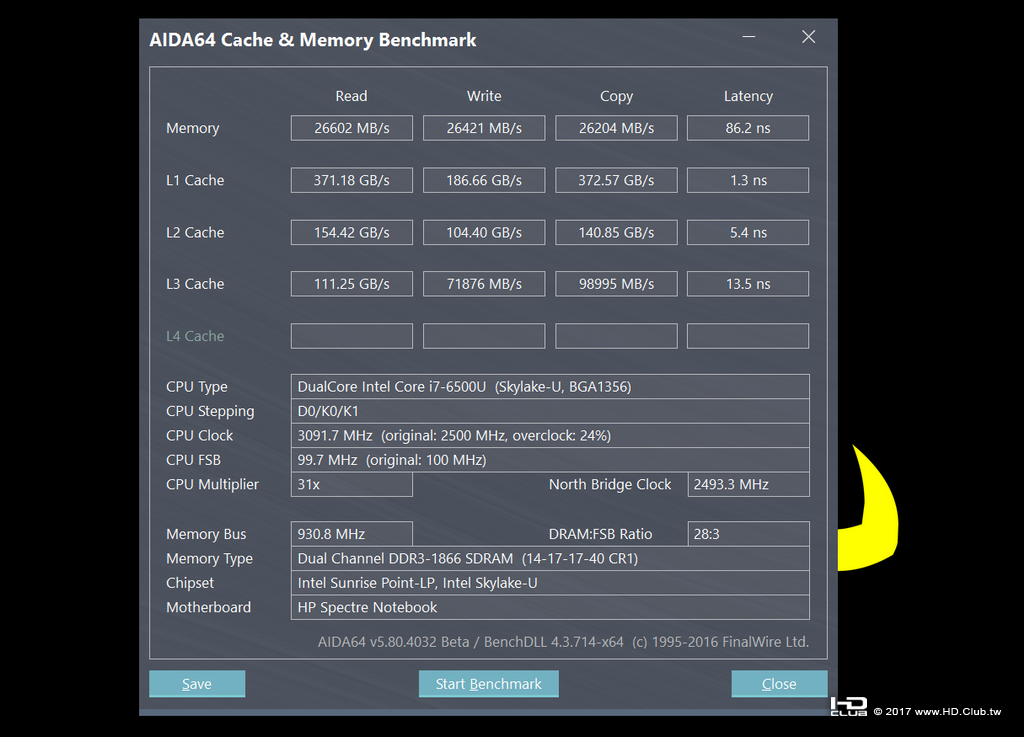
Task: Select the CPU Multiplier 31x field
Action: click(351, 484)
